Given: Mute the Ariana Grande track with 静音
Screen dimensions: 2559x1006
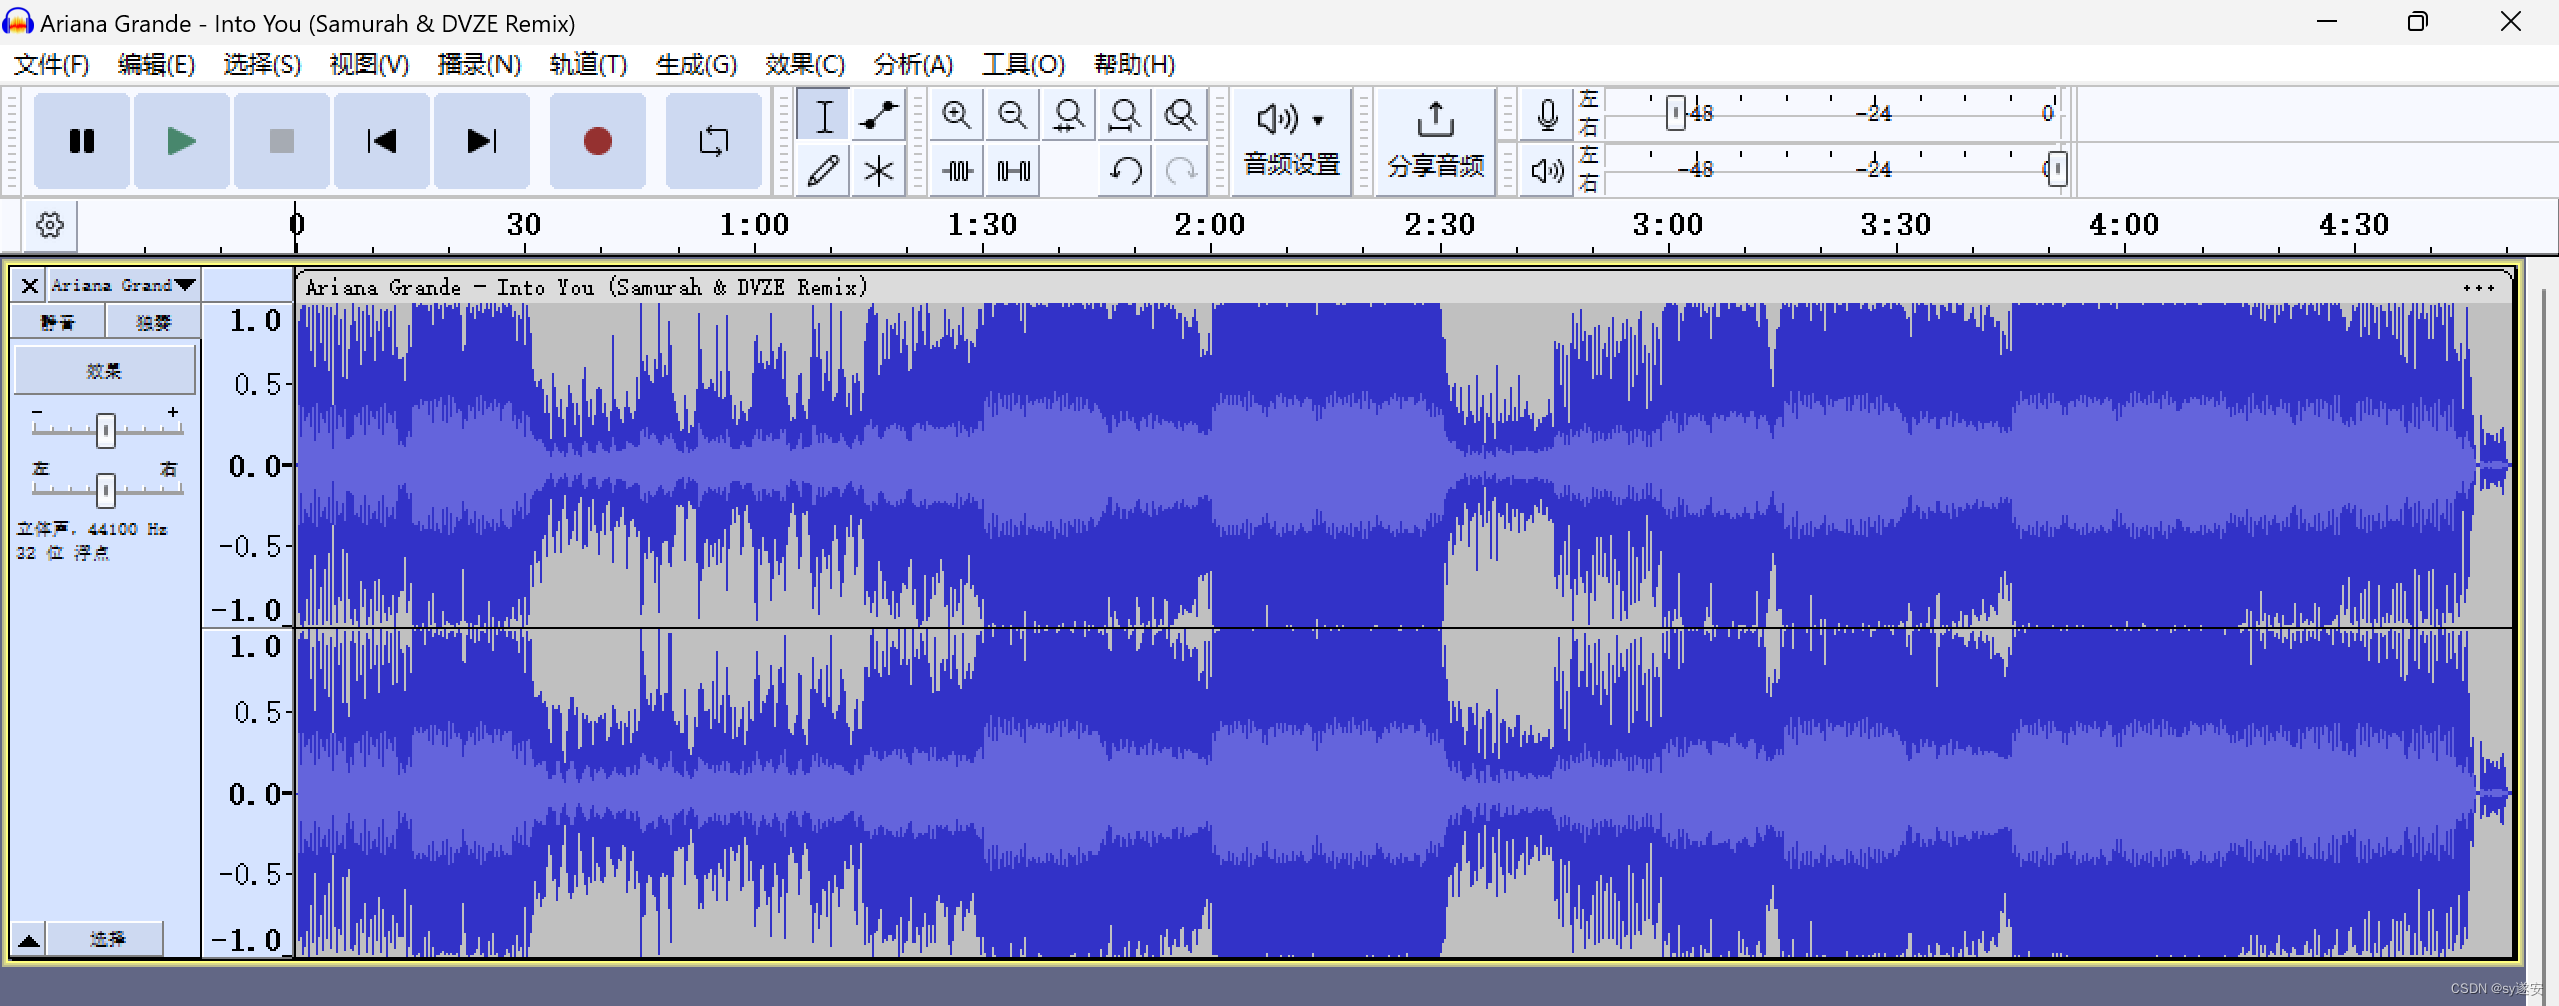Looking at the screenshot, I should tap(57, 322).
